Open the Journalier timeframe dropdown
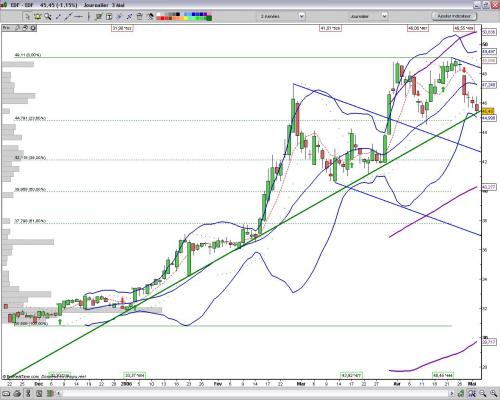 368,16
